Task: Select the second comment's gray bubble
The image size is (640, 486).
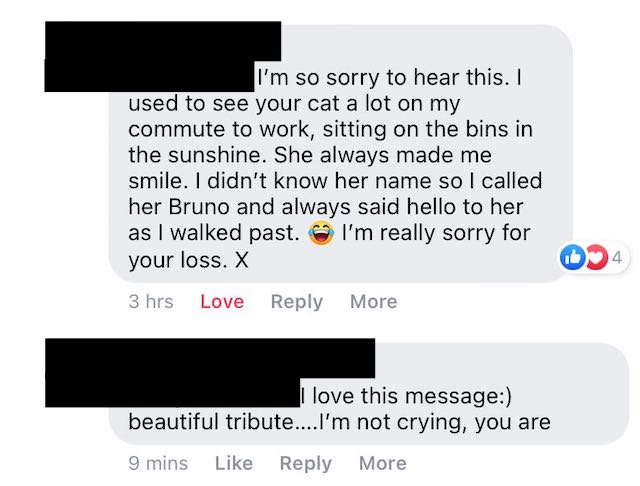Action: [369, 394]
